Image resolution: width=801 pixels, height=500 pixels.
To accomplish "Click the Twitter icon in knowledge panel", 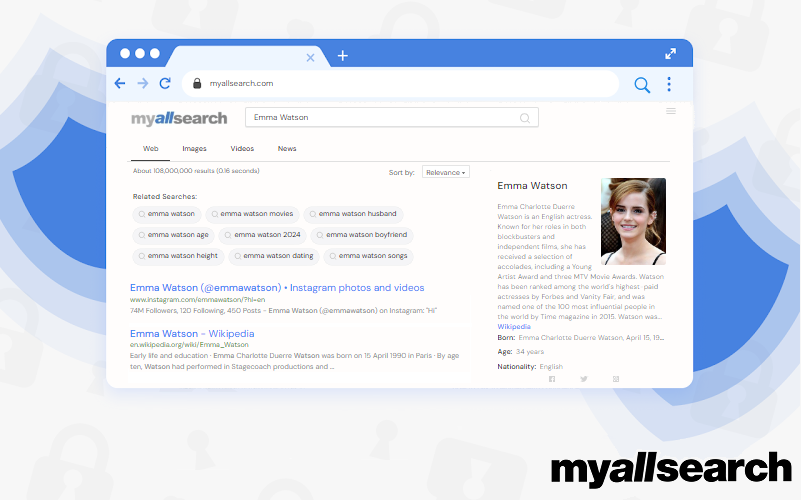I will pyautogui.click(x=584, y=379).
